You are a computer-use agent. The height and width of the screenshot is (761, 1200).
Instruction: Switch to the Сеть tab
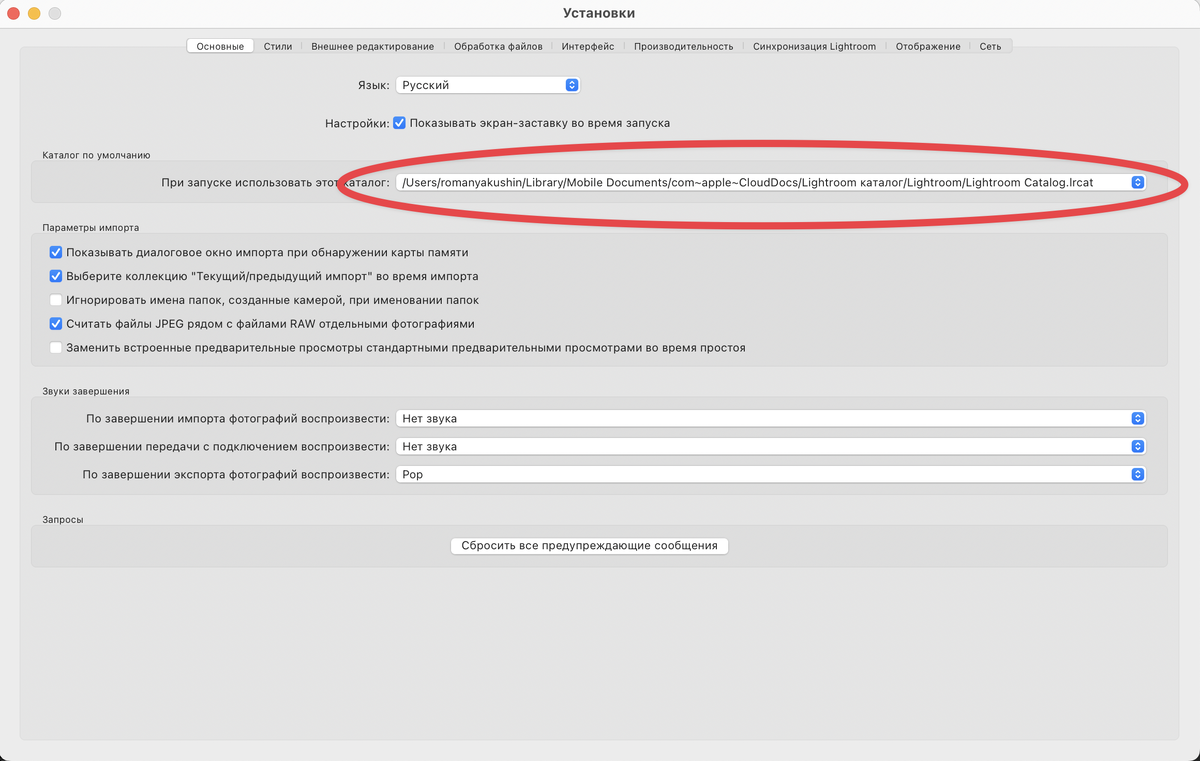coord(989,46)
